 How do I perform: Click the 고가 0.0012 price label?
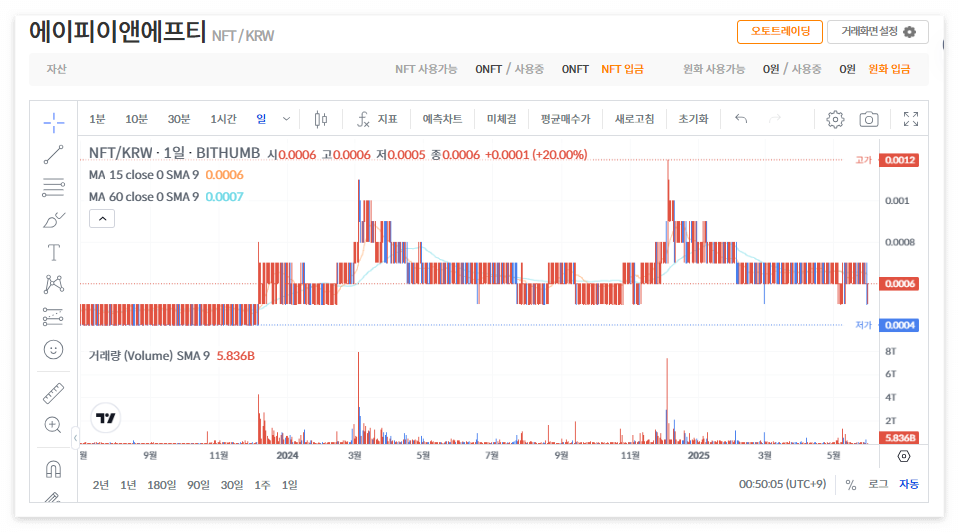point(900,160)
